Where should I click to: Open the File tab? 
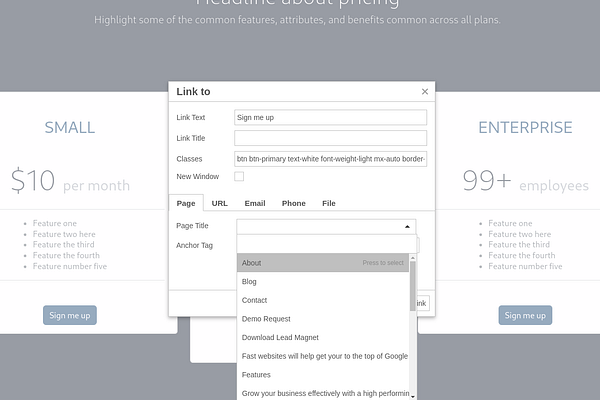coord(329,203)
